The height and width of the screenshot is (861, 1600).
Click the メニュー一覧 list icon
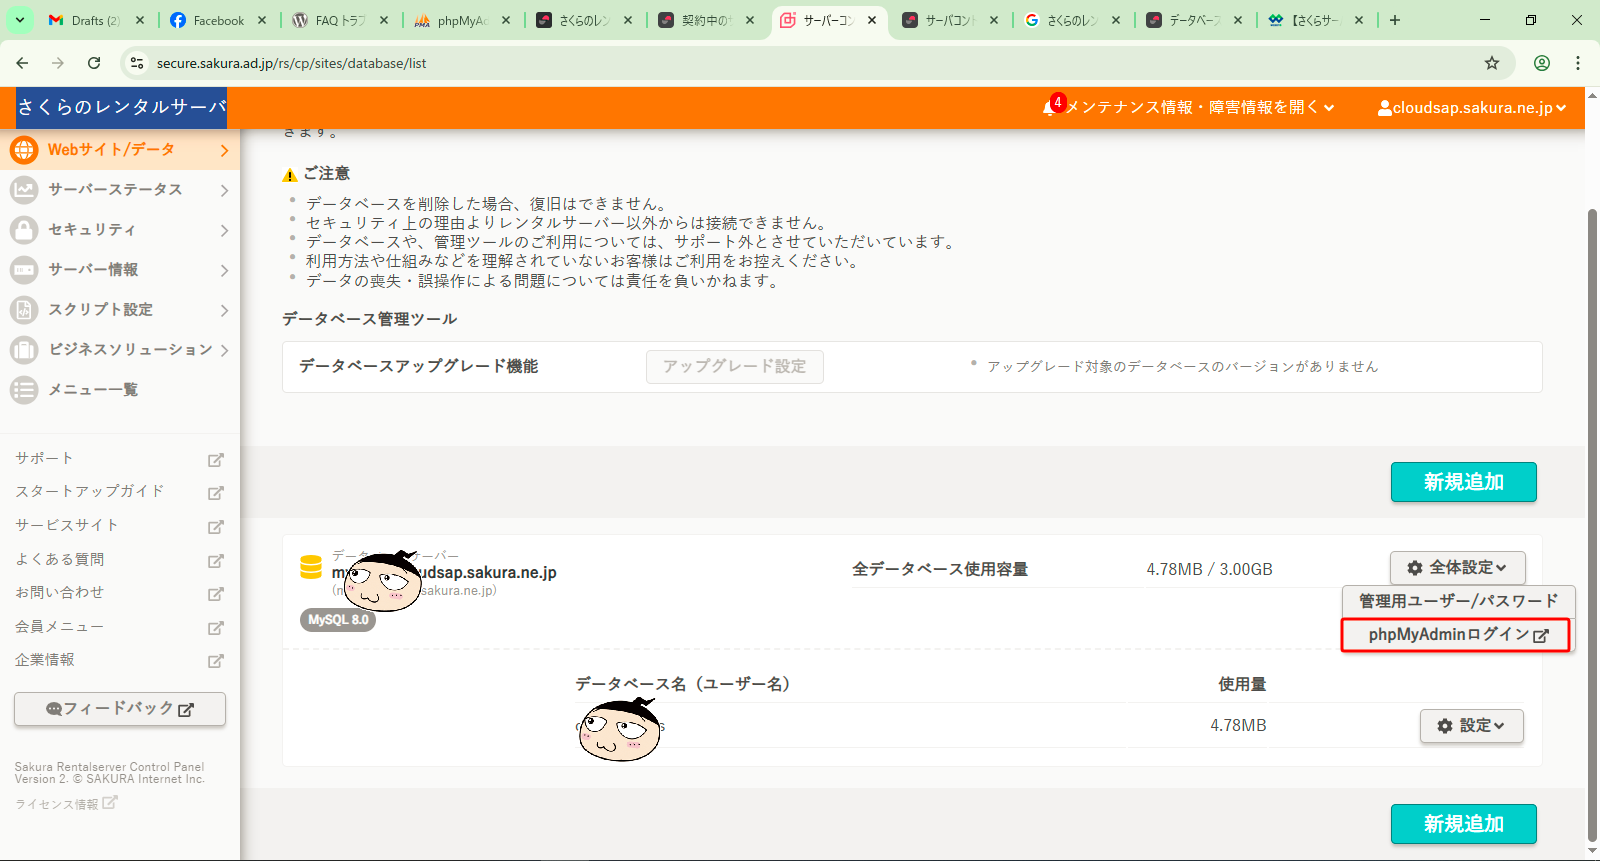pyautogui.click(x=24, y=390)
